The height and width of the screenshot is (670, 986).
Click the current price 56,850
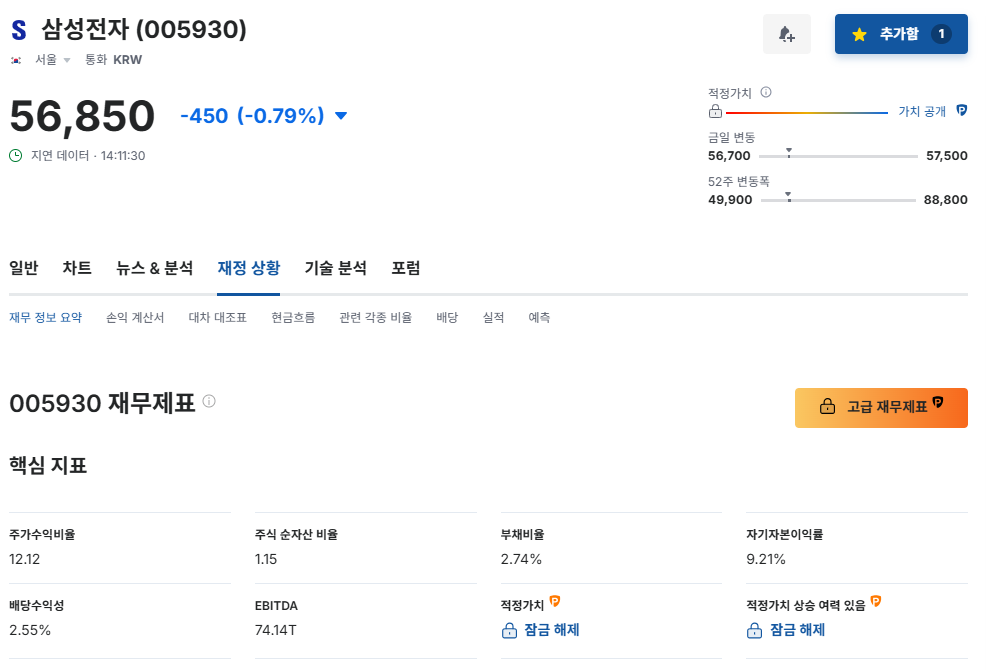click(82, 116)
